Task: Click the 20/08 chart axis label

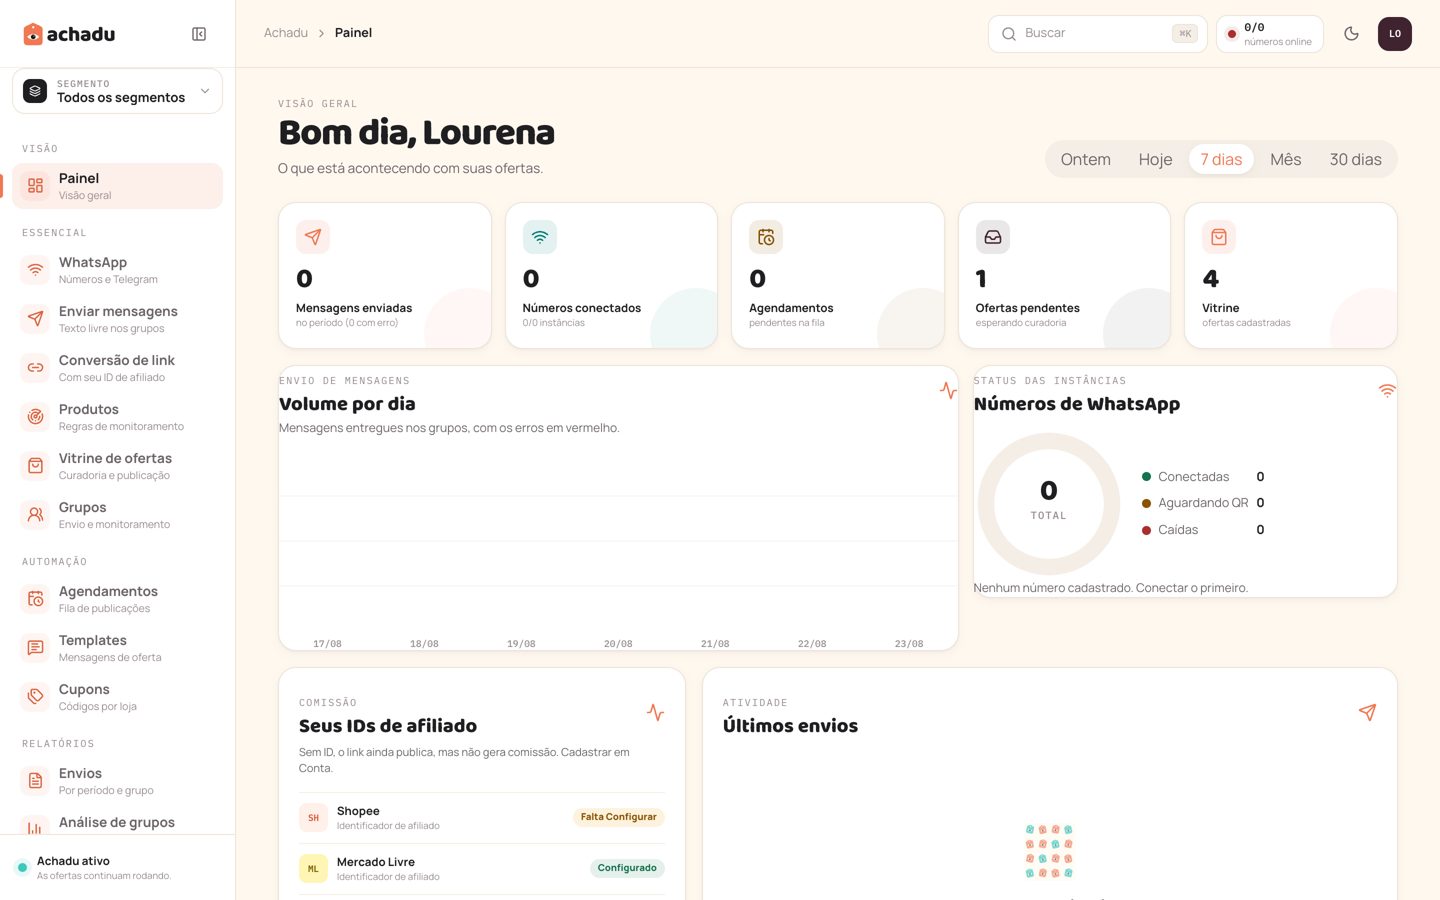Action: (x=618, y=644)
